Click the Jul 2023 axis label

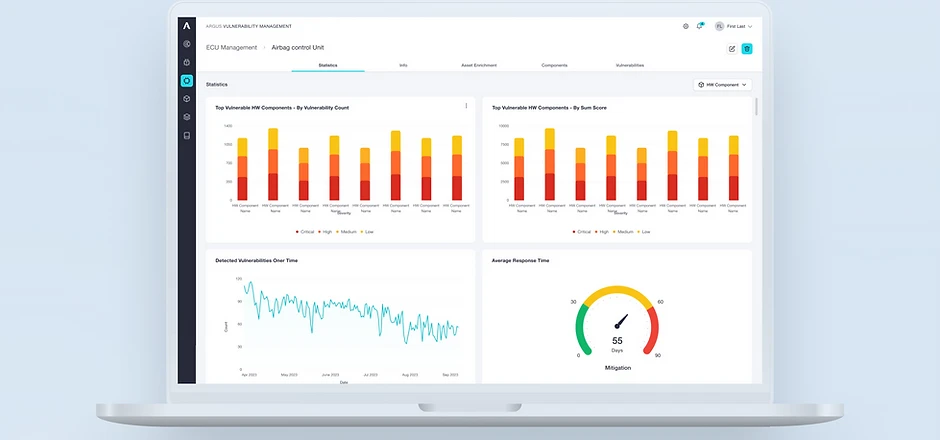pos(370,375)
